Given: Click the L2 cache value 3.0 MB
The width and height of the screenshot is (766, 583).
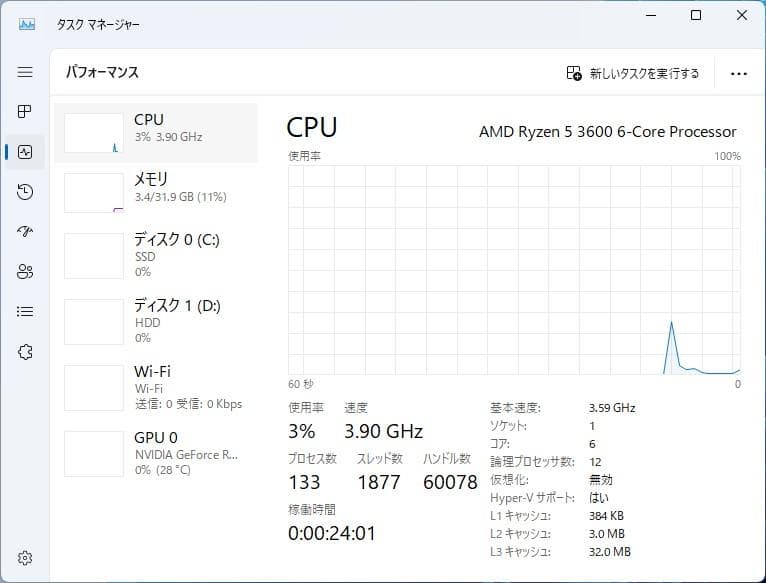Looking at the screenshot, I should 607,534.
